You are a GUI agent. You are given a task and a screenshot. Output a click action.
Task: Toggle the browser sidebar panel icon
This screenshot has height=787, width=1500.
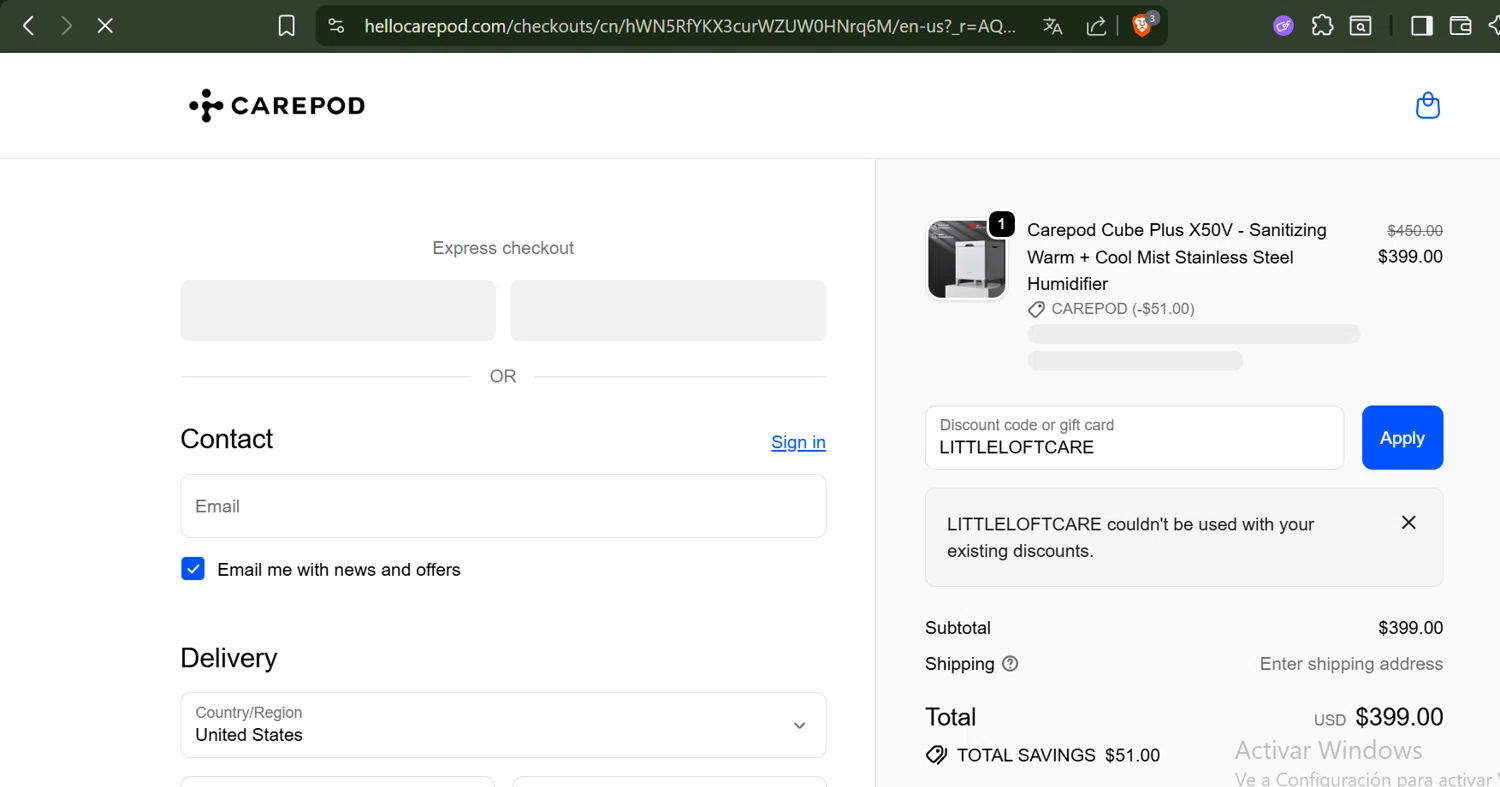pos(1422,26)
